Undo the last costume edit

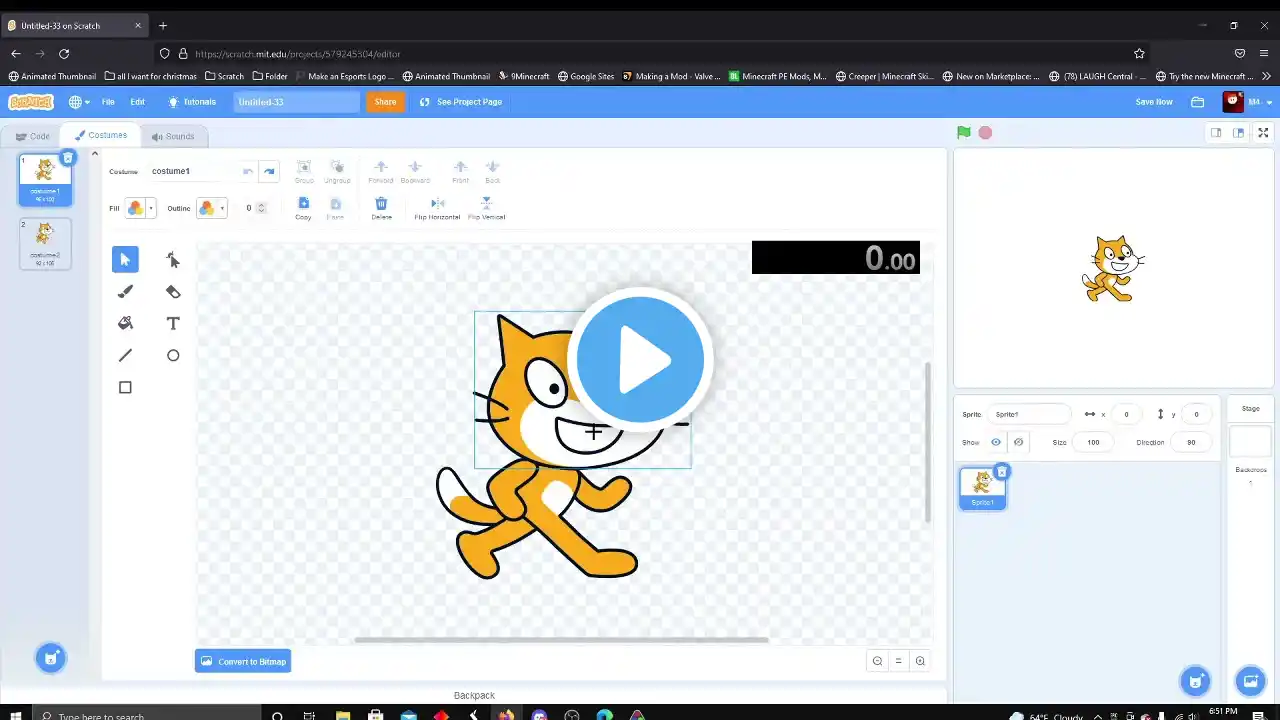(248, 172)
